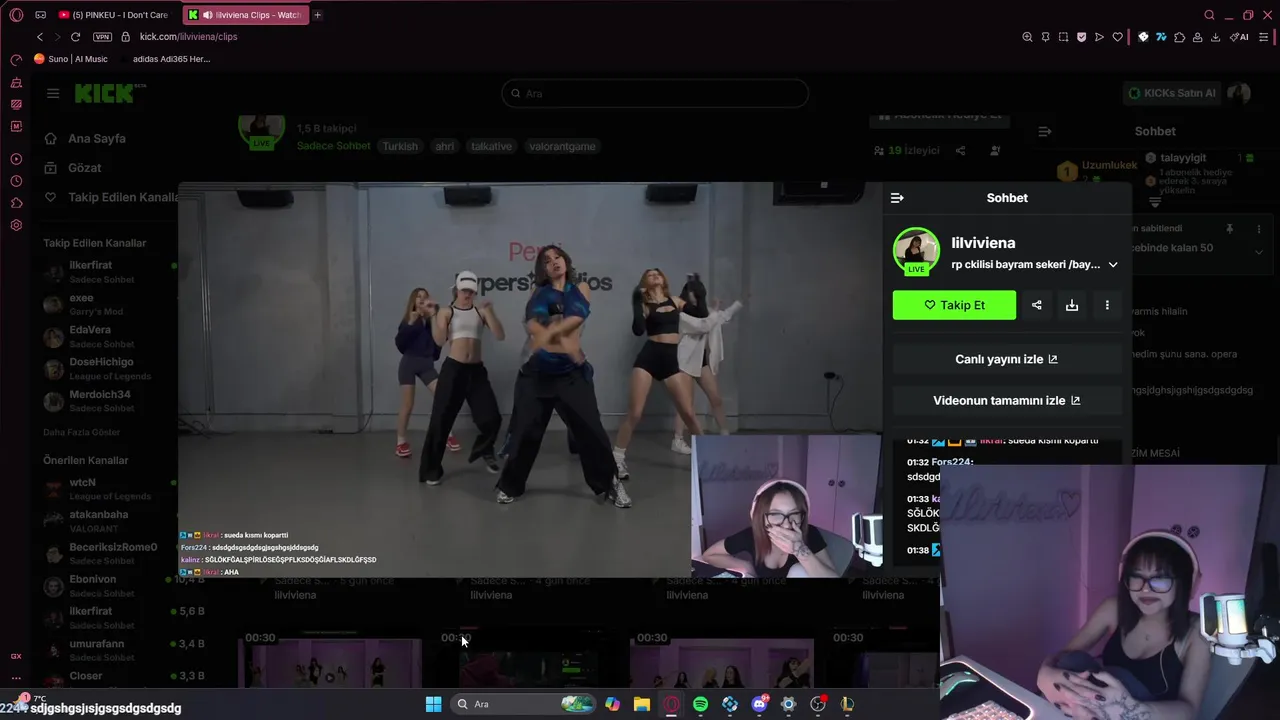Image resolution: width=1280 pixels, height=720 pixels.
Task: Open the browser extensions puzzle icon
Action: pos(1179,37)
